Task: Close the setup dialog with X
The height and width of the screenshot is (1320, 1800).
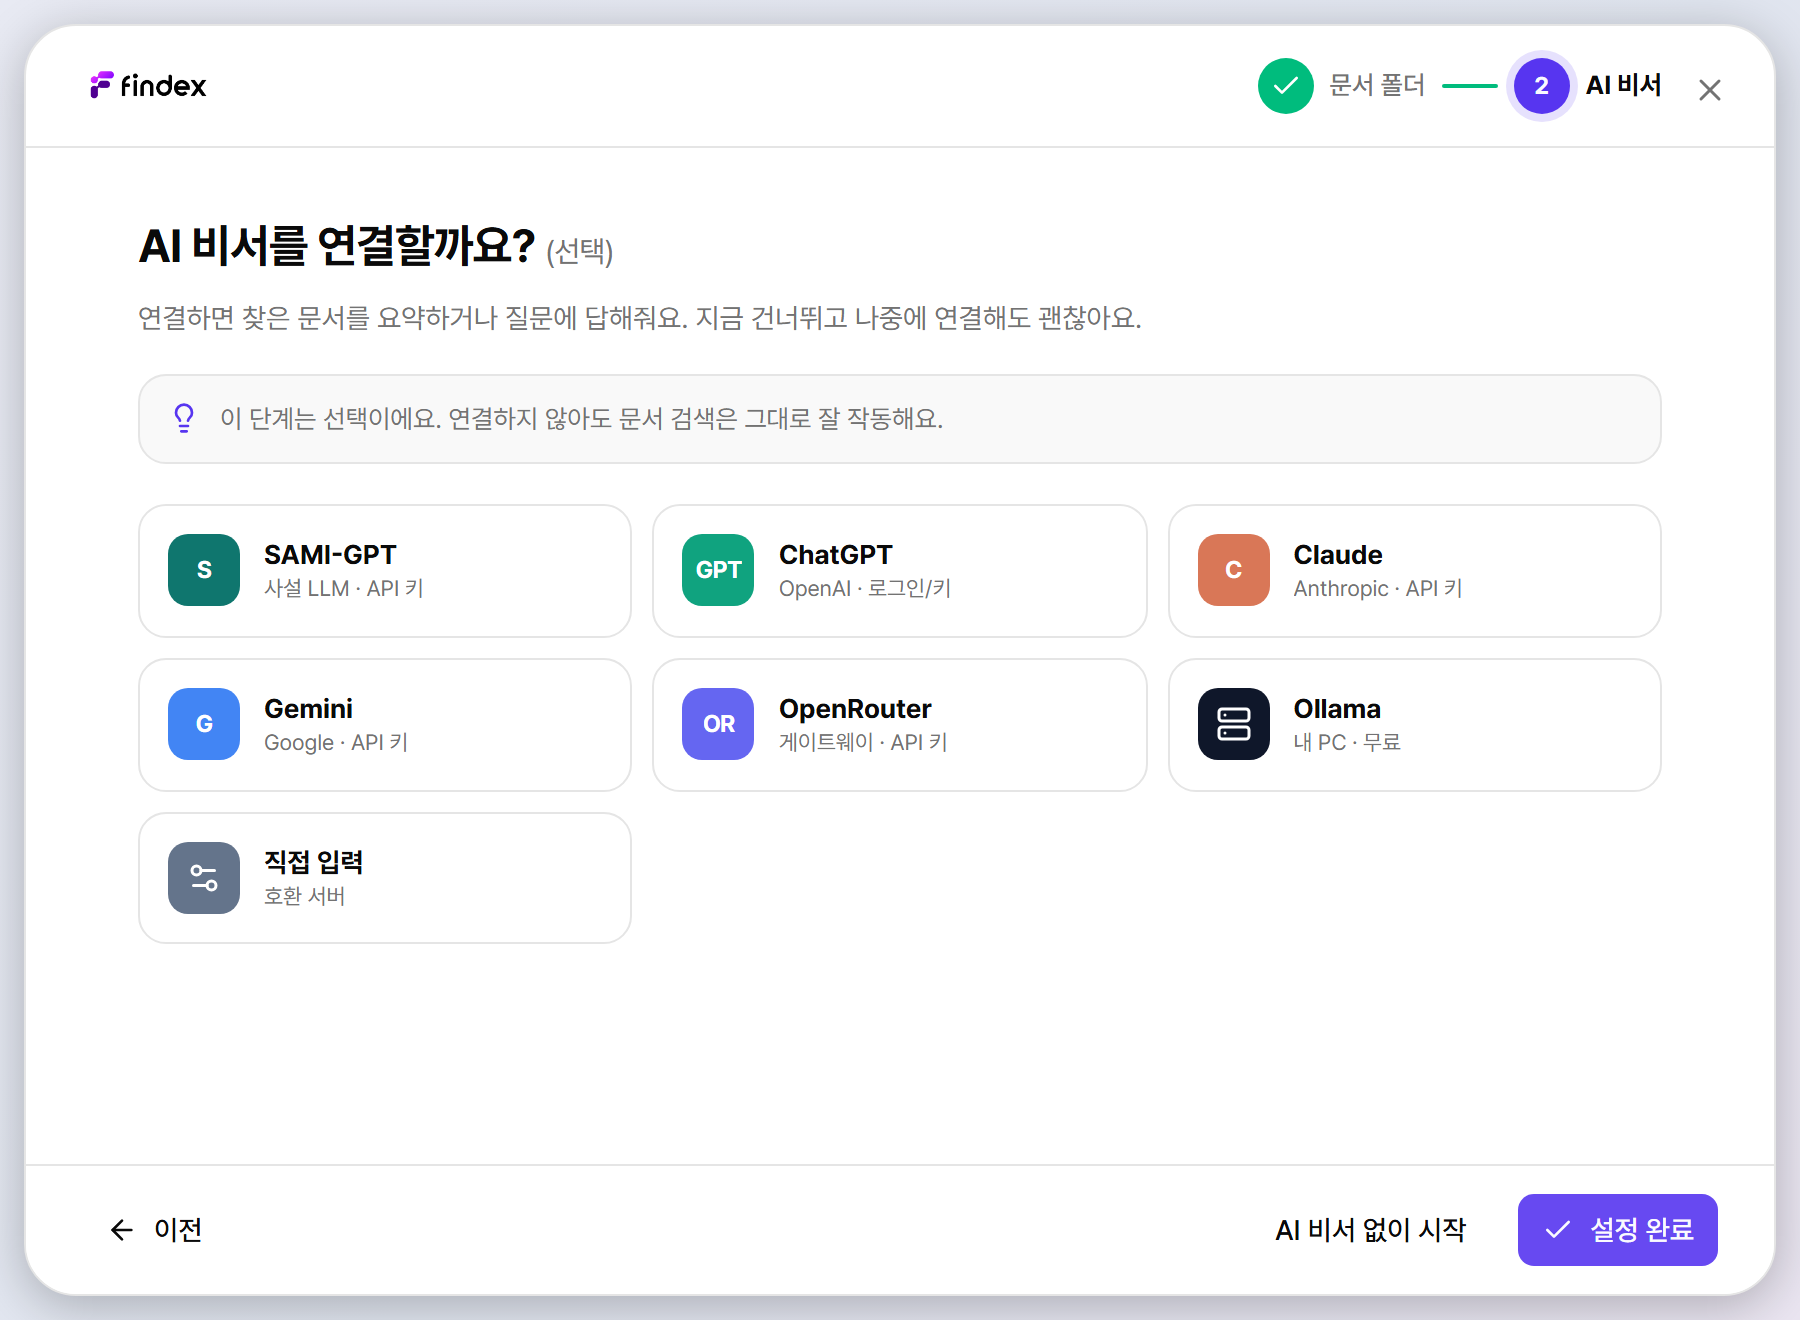Action: click(1710, 90)
